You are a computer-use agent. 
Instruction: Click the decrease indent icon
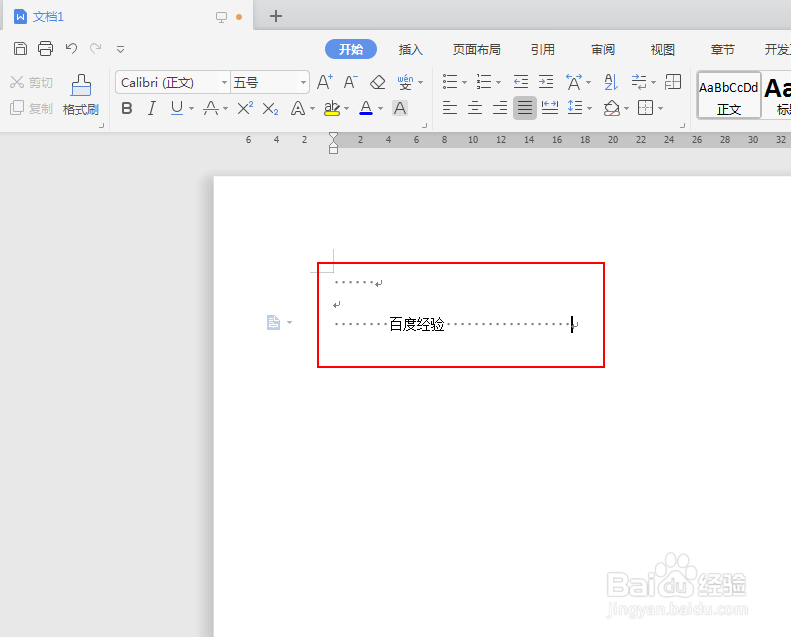tap(521, 82)
